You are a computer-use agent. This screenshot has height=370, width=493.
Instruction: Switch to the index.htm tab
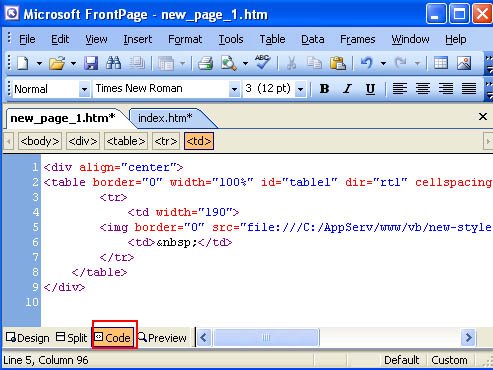click(165, 118)
